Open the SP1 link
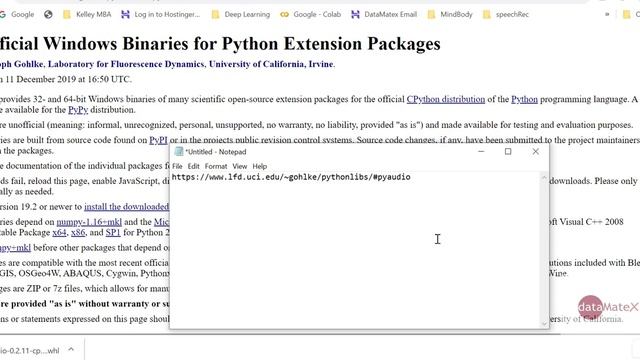This screenshot has height=360, width=640. pyautogui.click(x=113, y=232)
